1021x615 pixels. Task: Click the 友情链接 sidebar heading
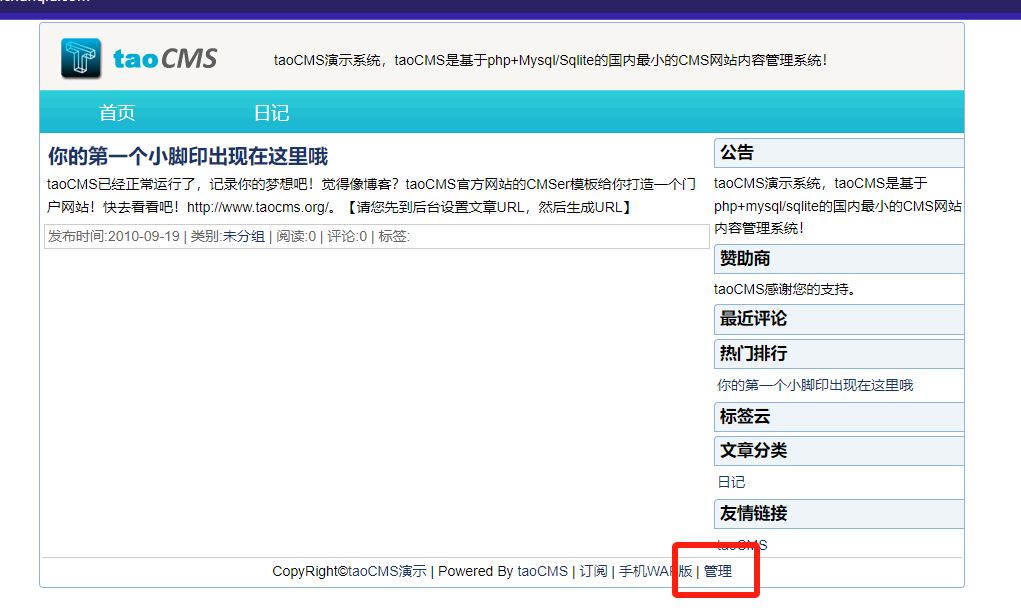pyautogui.click(x=753, y=514)
